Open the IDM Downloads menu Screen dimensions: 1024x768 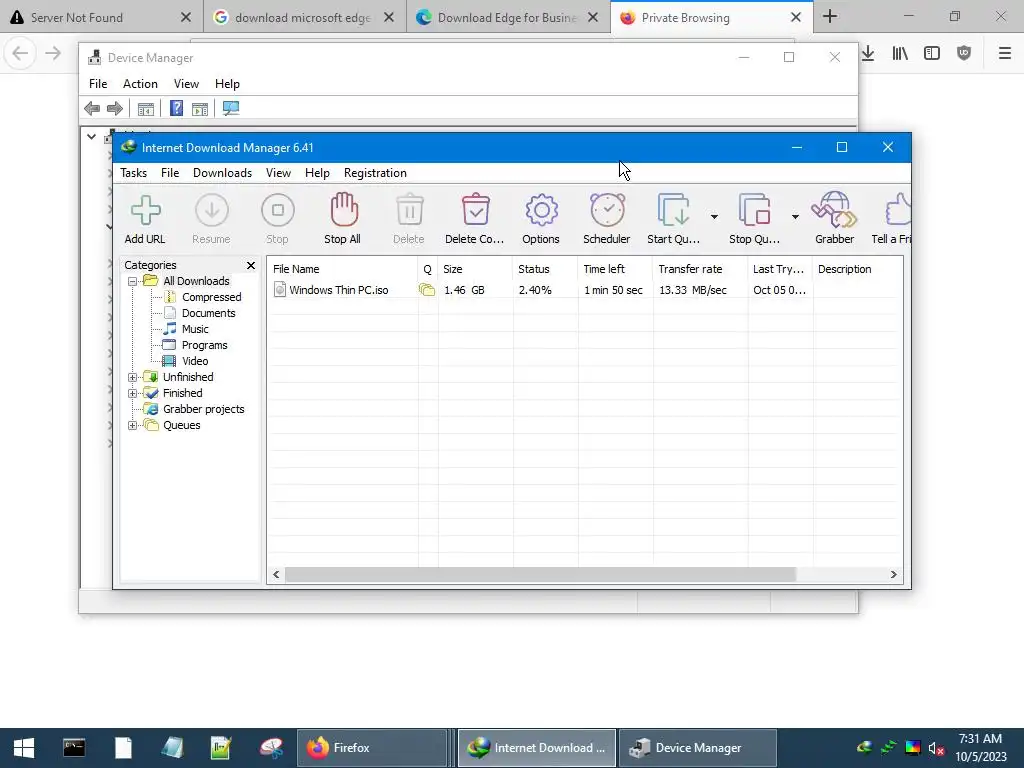(x=222, y=173)
